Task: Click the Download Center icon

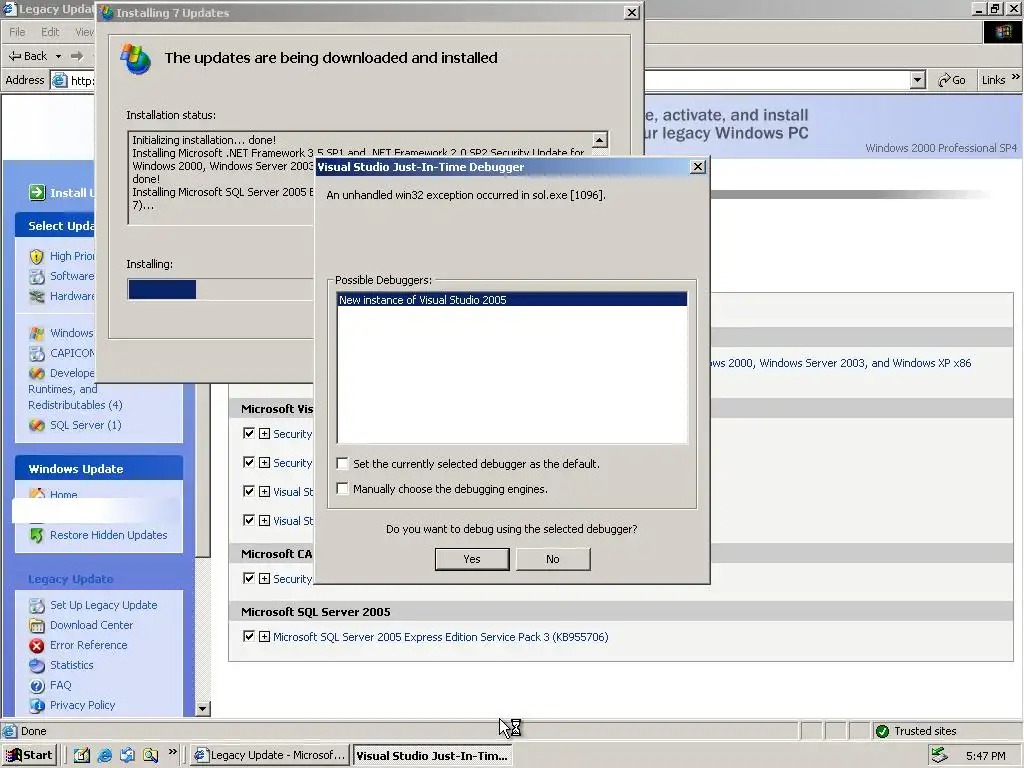Action: tap(37, 626)
